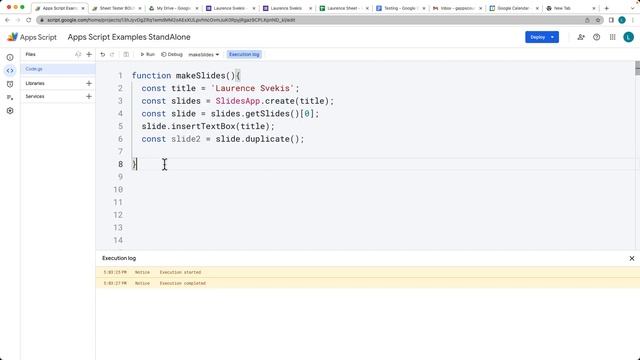Image resolution: width=640 pixels, height=360 pixels.
Task: Open the Chrome profile avatar
Action: (622, 20)
